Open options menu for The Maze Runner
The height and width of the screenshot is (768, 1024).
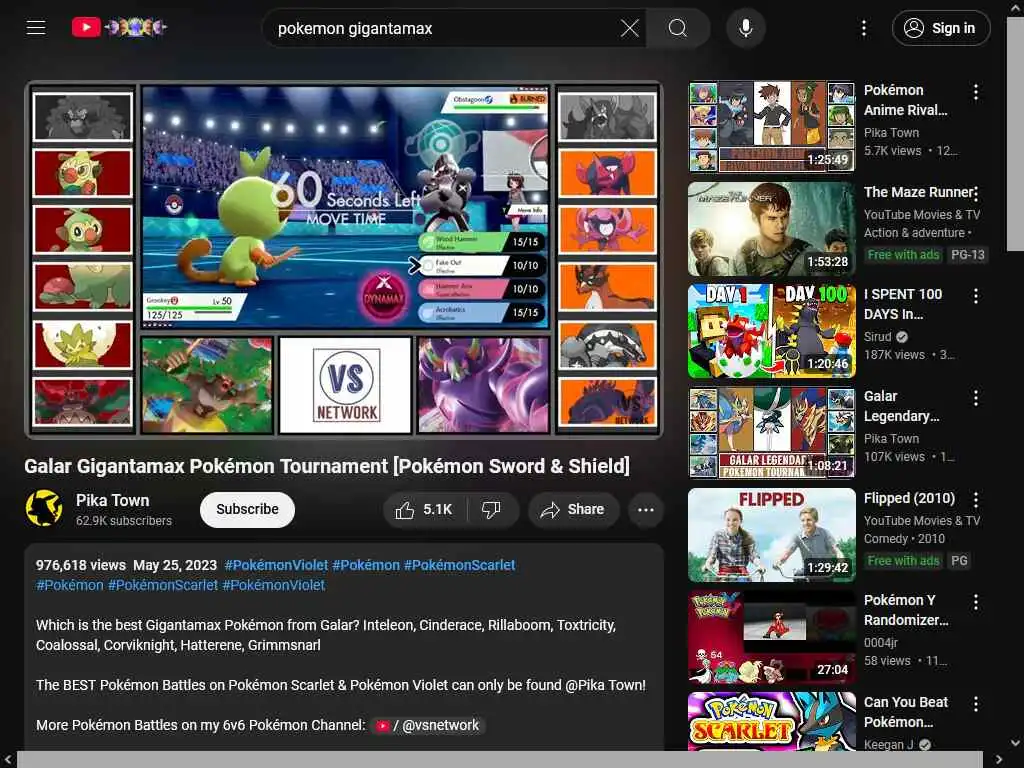tap(976, 194)
